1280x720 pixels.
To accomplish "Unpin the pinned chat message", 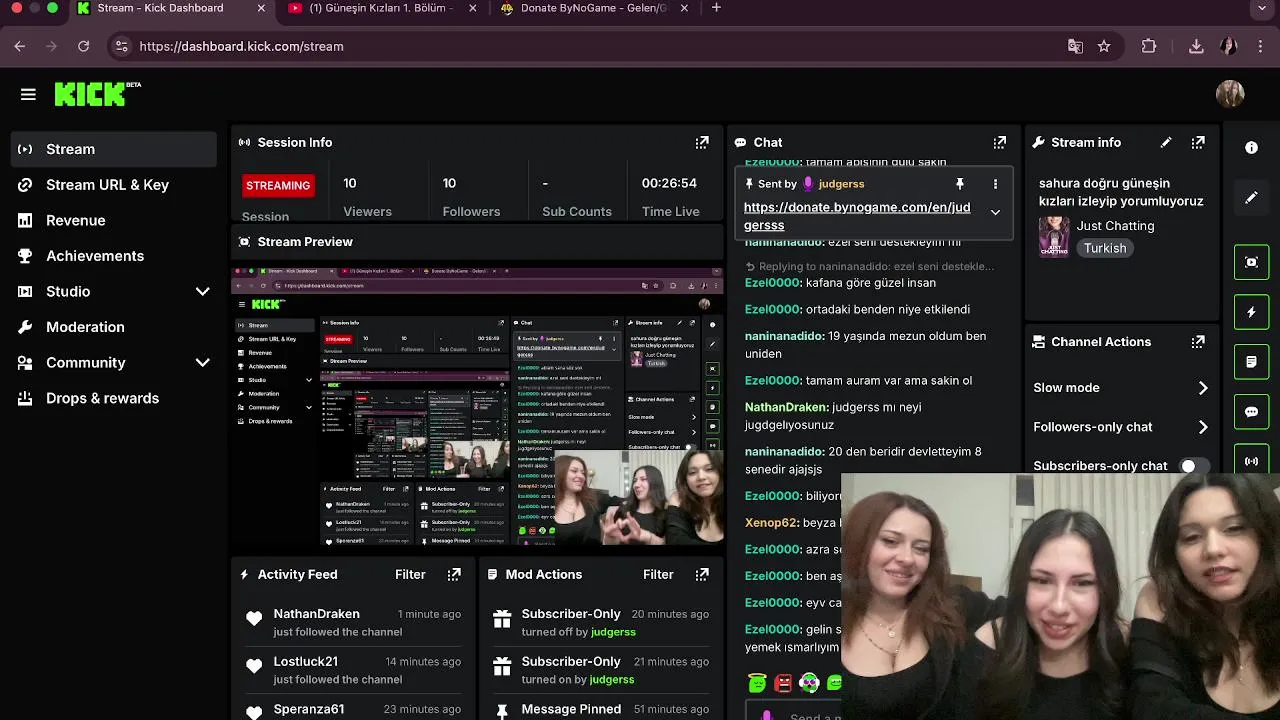I will (x=960, y=184).
